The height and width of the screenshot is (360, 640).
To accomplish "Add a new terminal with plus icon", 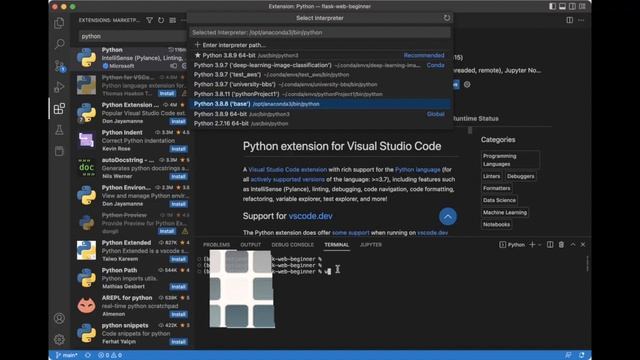I will (532, 244).
